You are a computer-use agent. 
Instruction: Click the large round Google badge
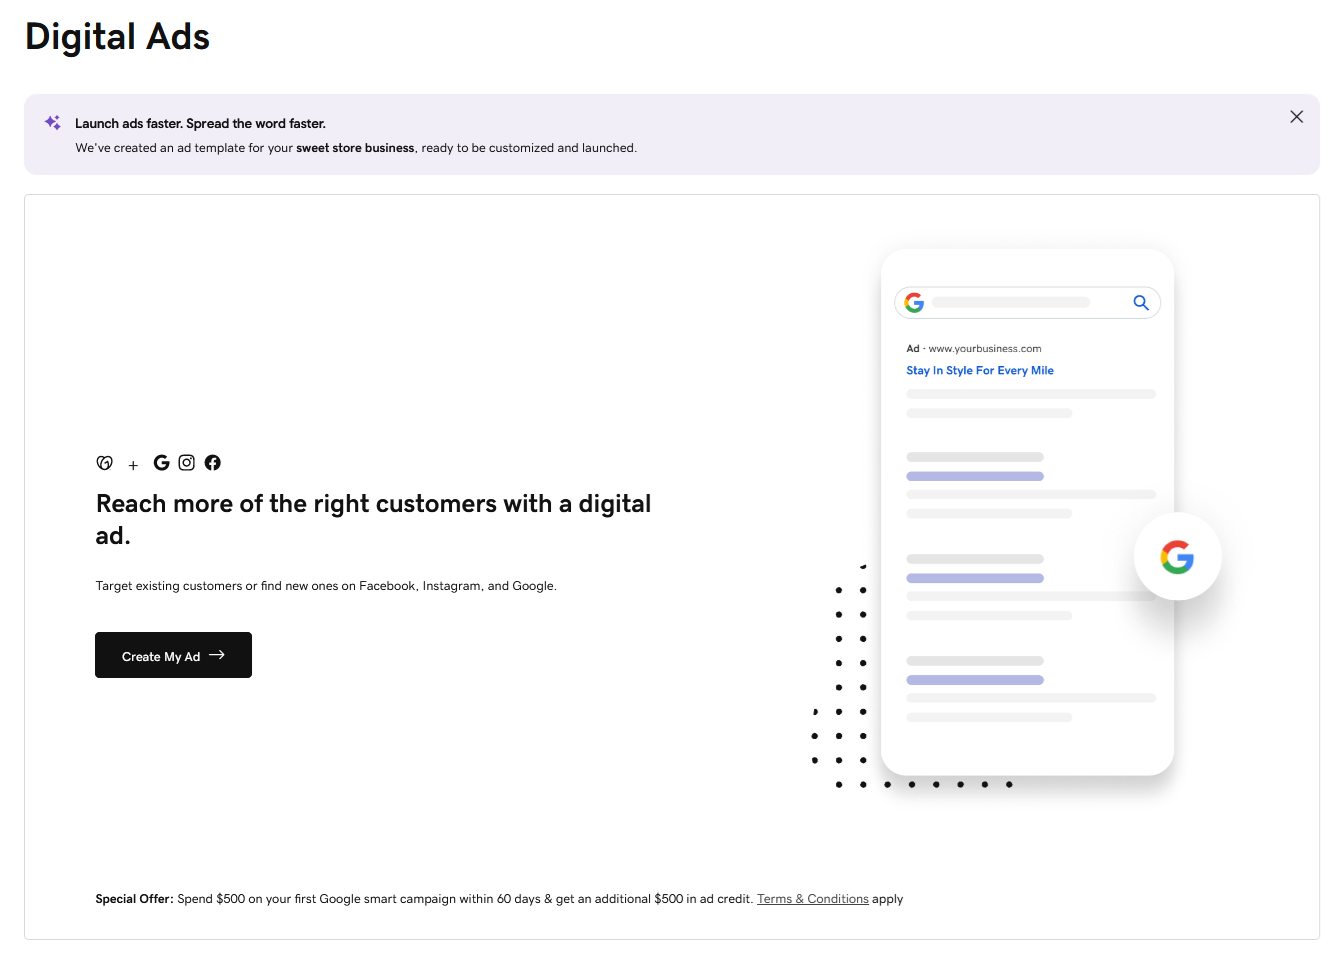pos(1177,557)
